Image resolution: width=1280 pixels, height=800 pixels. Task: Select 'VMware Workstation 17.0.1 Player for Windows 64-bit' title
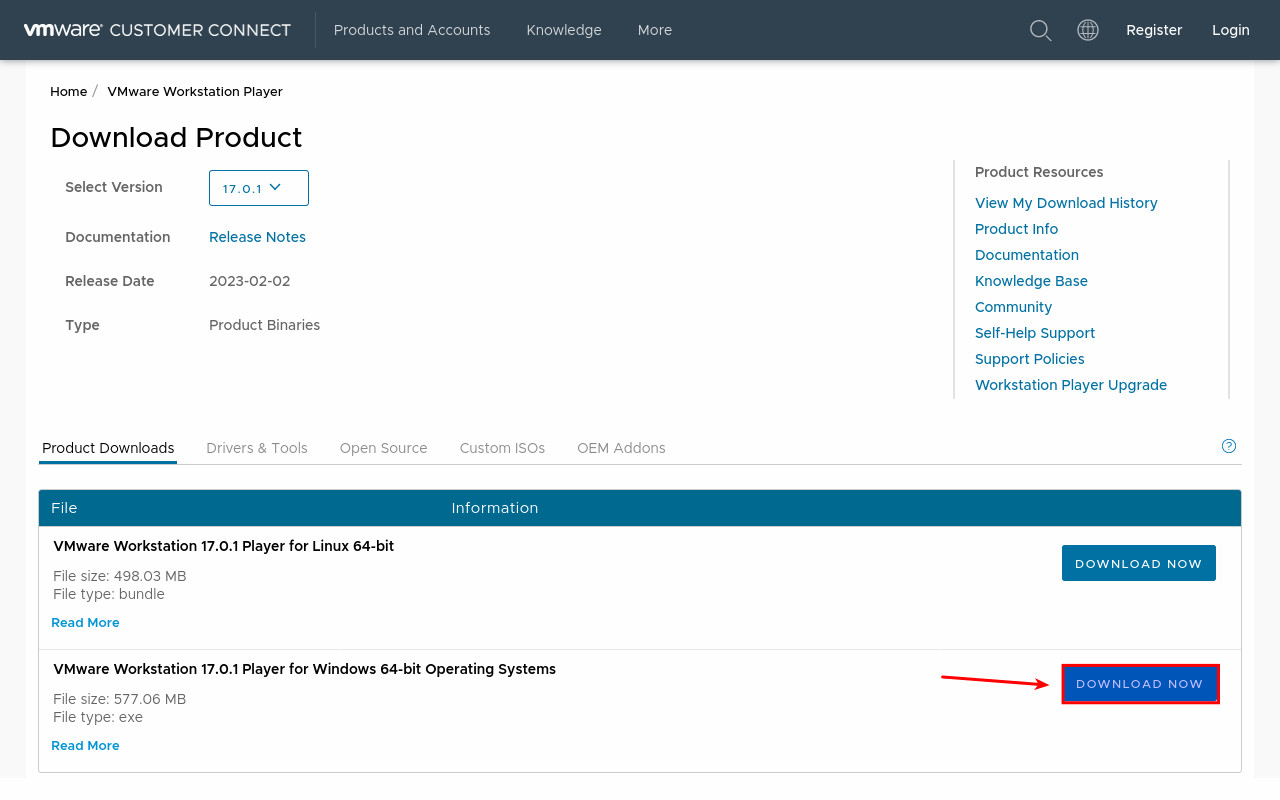[304, 669]
